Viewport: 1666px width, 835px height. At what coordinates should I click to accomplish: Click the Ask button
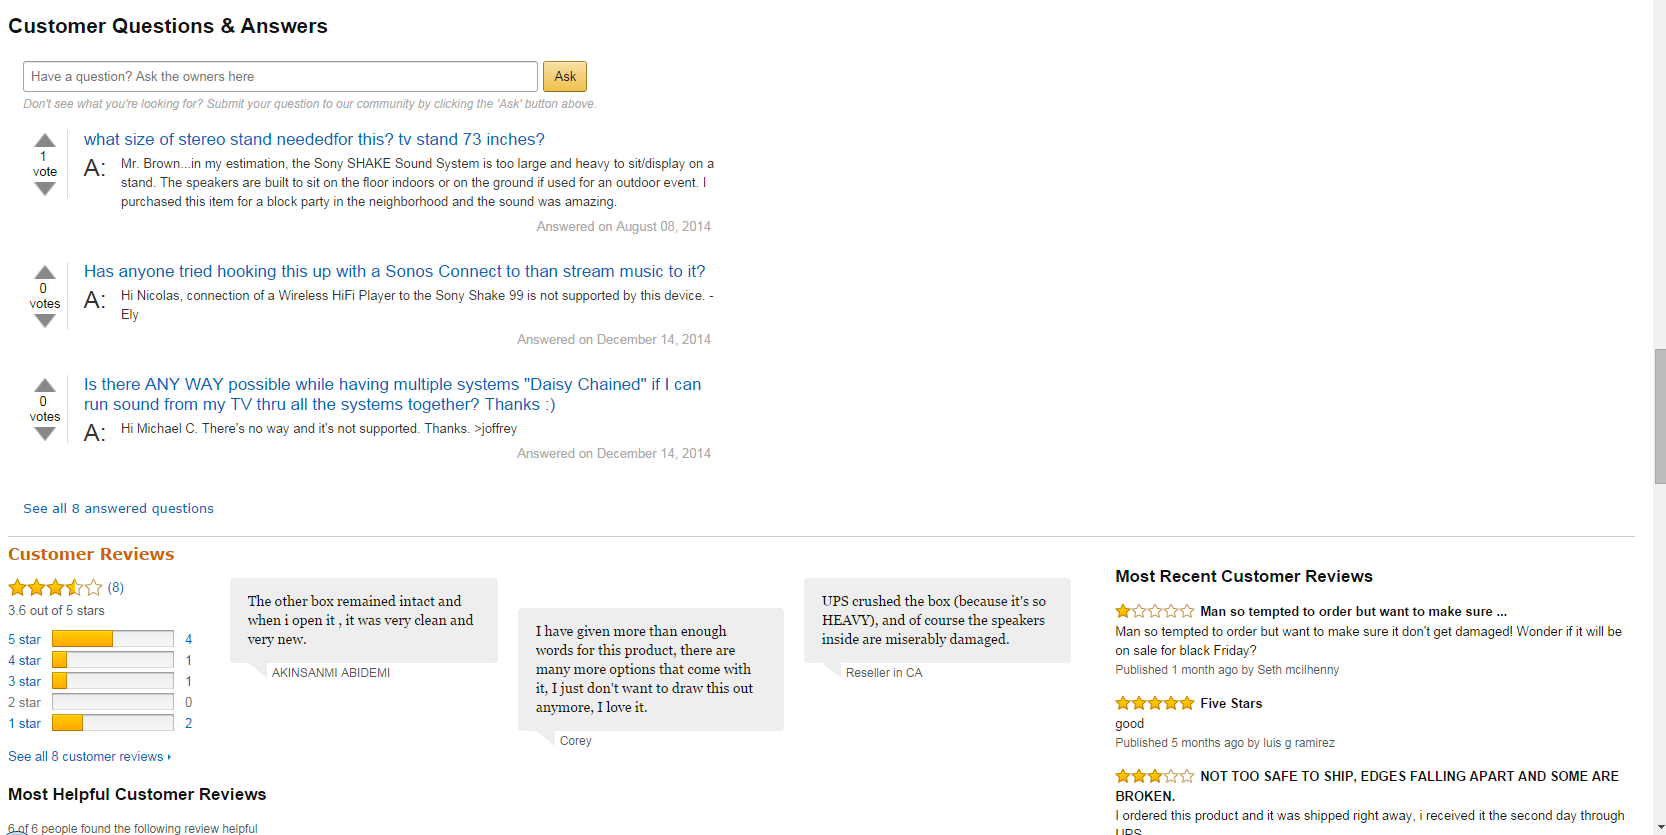click(x=565, y=77)
